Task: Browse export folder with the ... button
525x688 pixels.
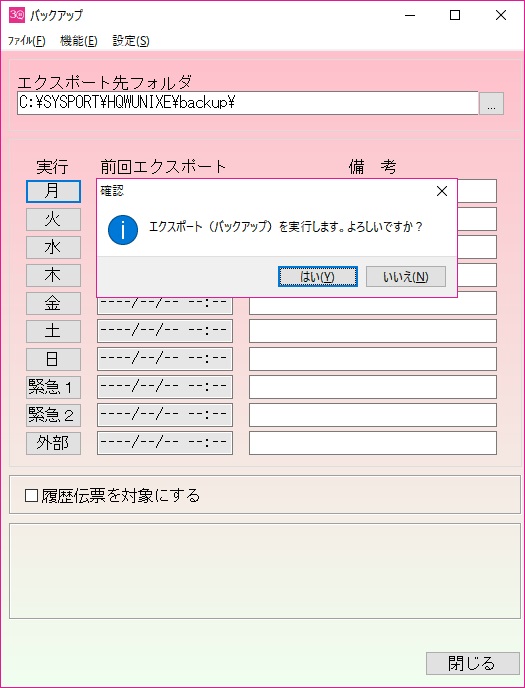Action: click(491, 104)
